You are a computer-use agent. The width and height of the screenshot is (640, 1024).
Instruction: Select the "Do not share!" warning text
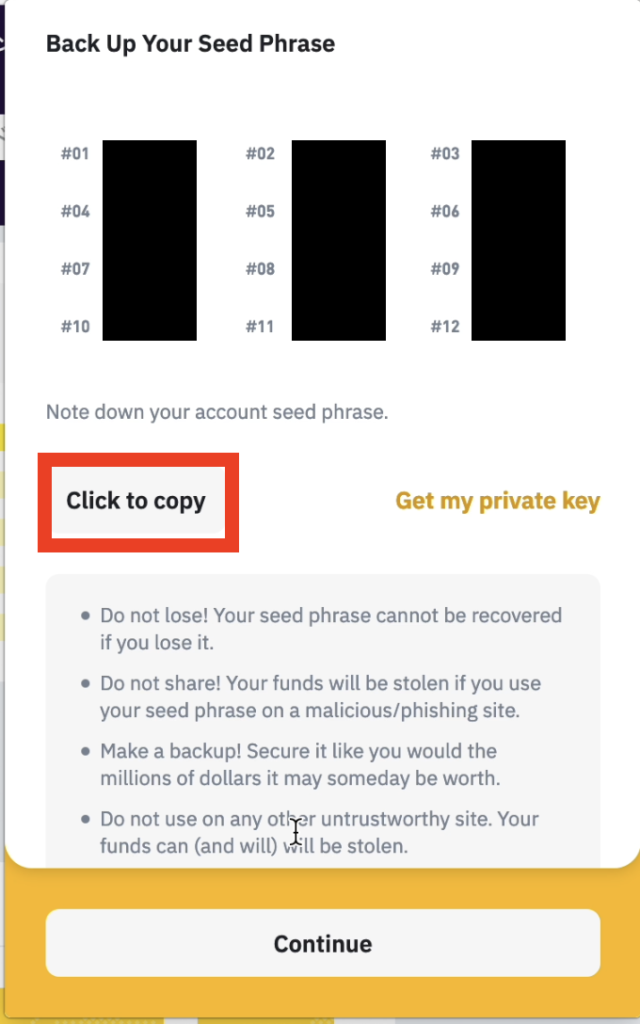[x=320, y=697]
